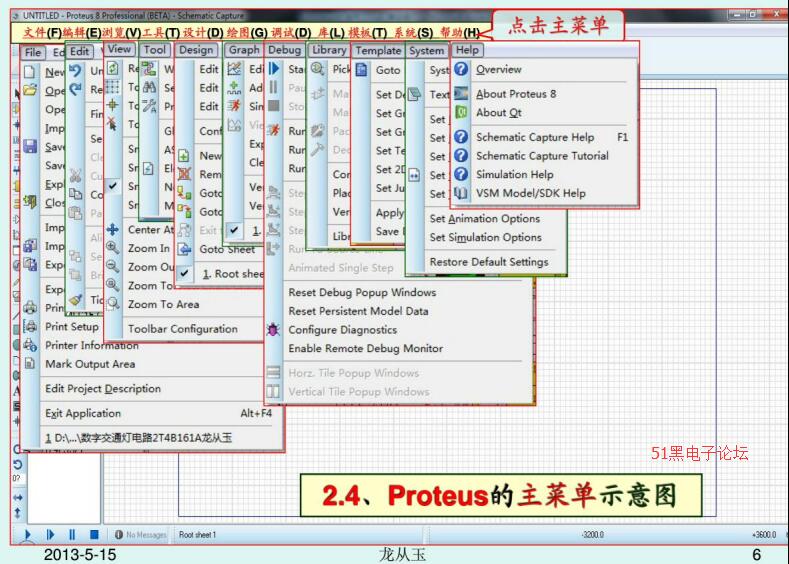This screenshot has height=564, width=789.
Task: Click the Print Setup printer icon
Action: click(x=30, y=326)
